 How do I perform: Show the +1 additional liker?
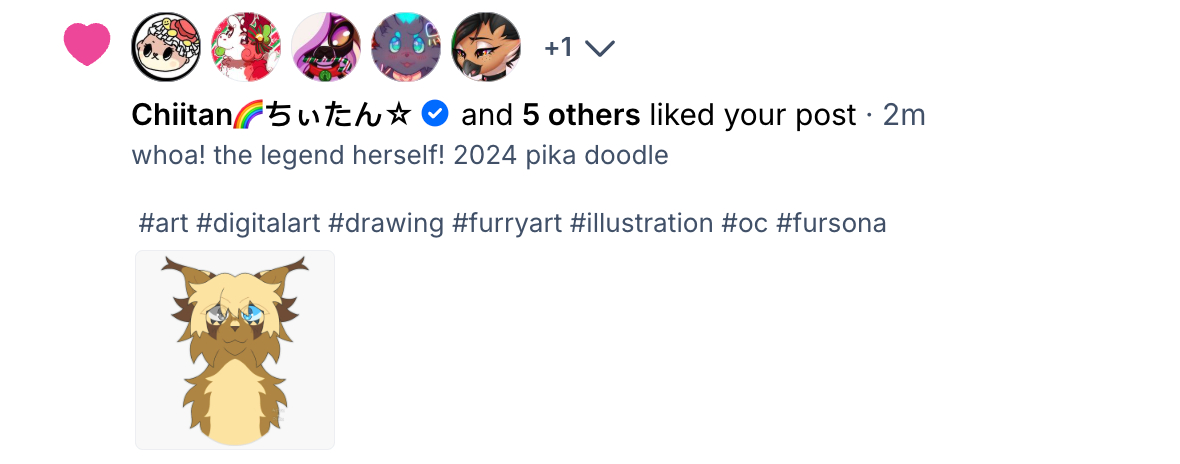(558, 47)
